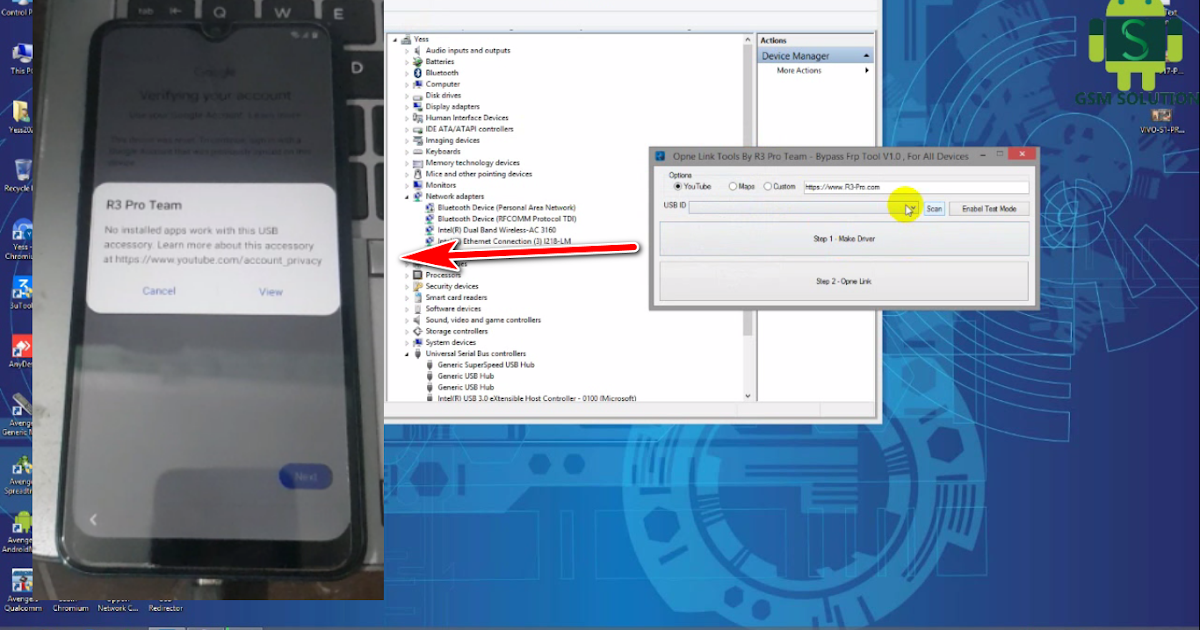The height and width of the screenshot is (630, 1200).
Task: Click the Storage controllers category icon
Action: click(x=419, y=331)
